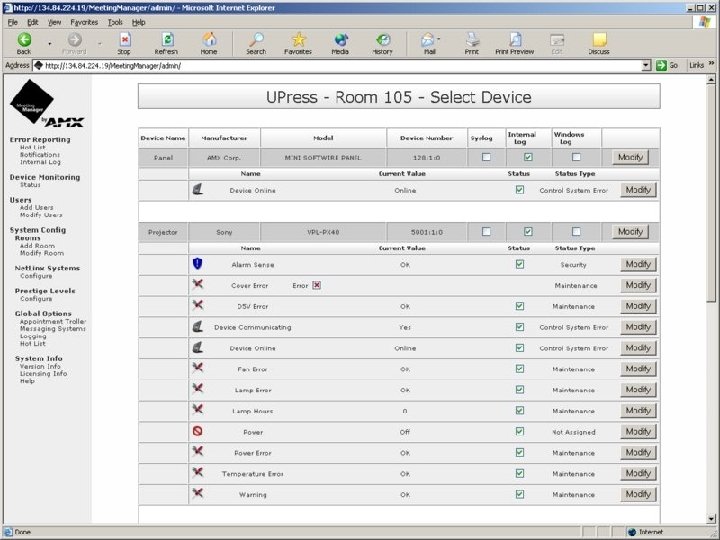Click Modify button for Projector device

point(630,231)
